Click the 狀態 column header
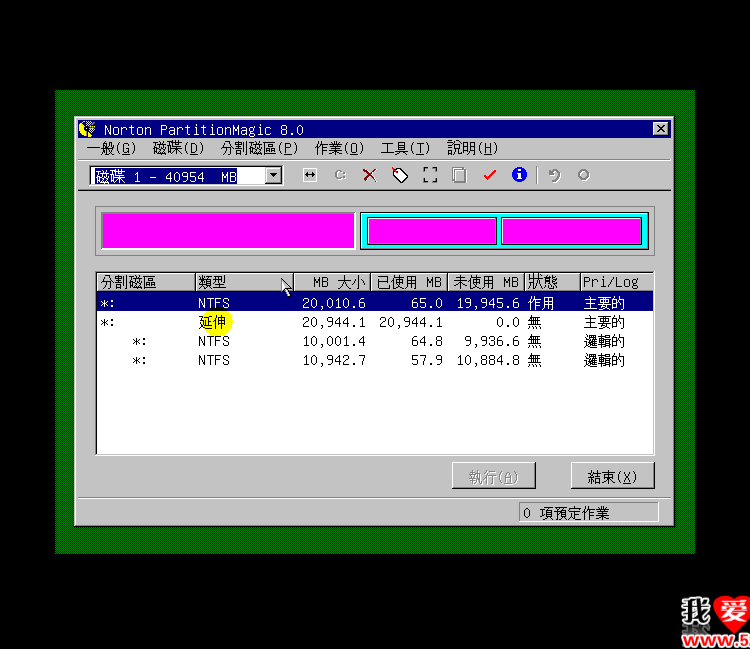This screenshot has width=750, height=649. [552, 282]
